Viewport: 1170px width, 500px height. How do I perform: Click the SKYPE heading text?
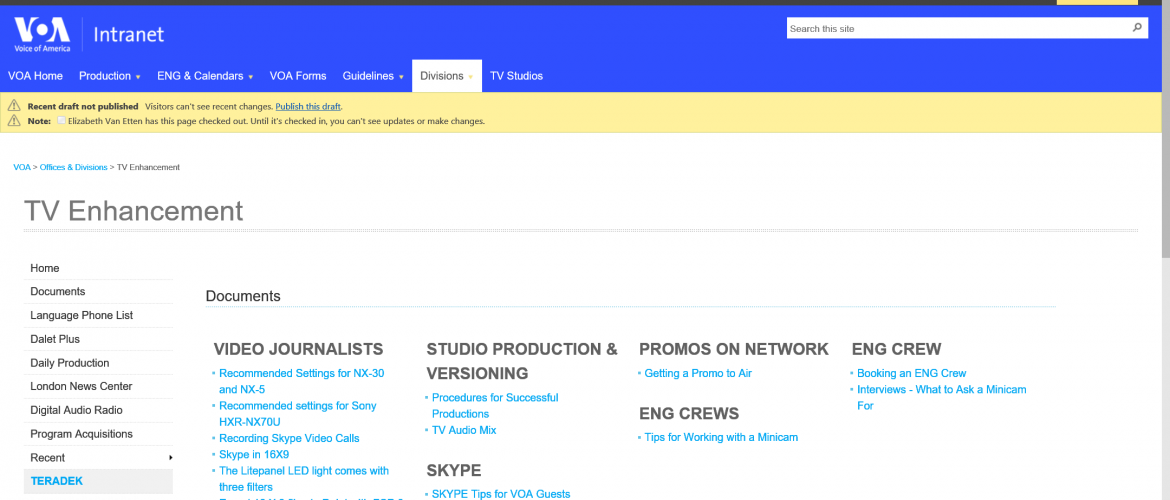454,470
